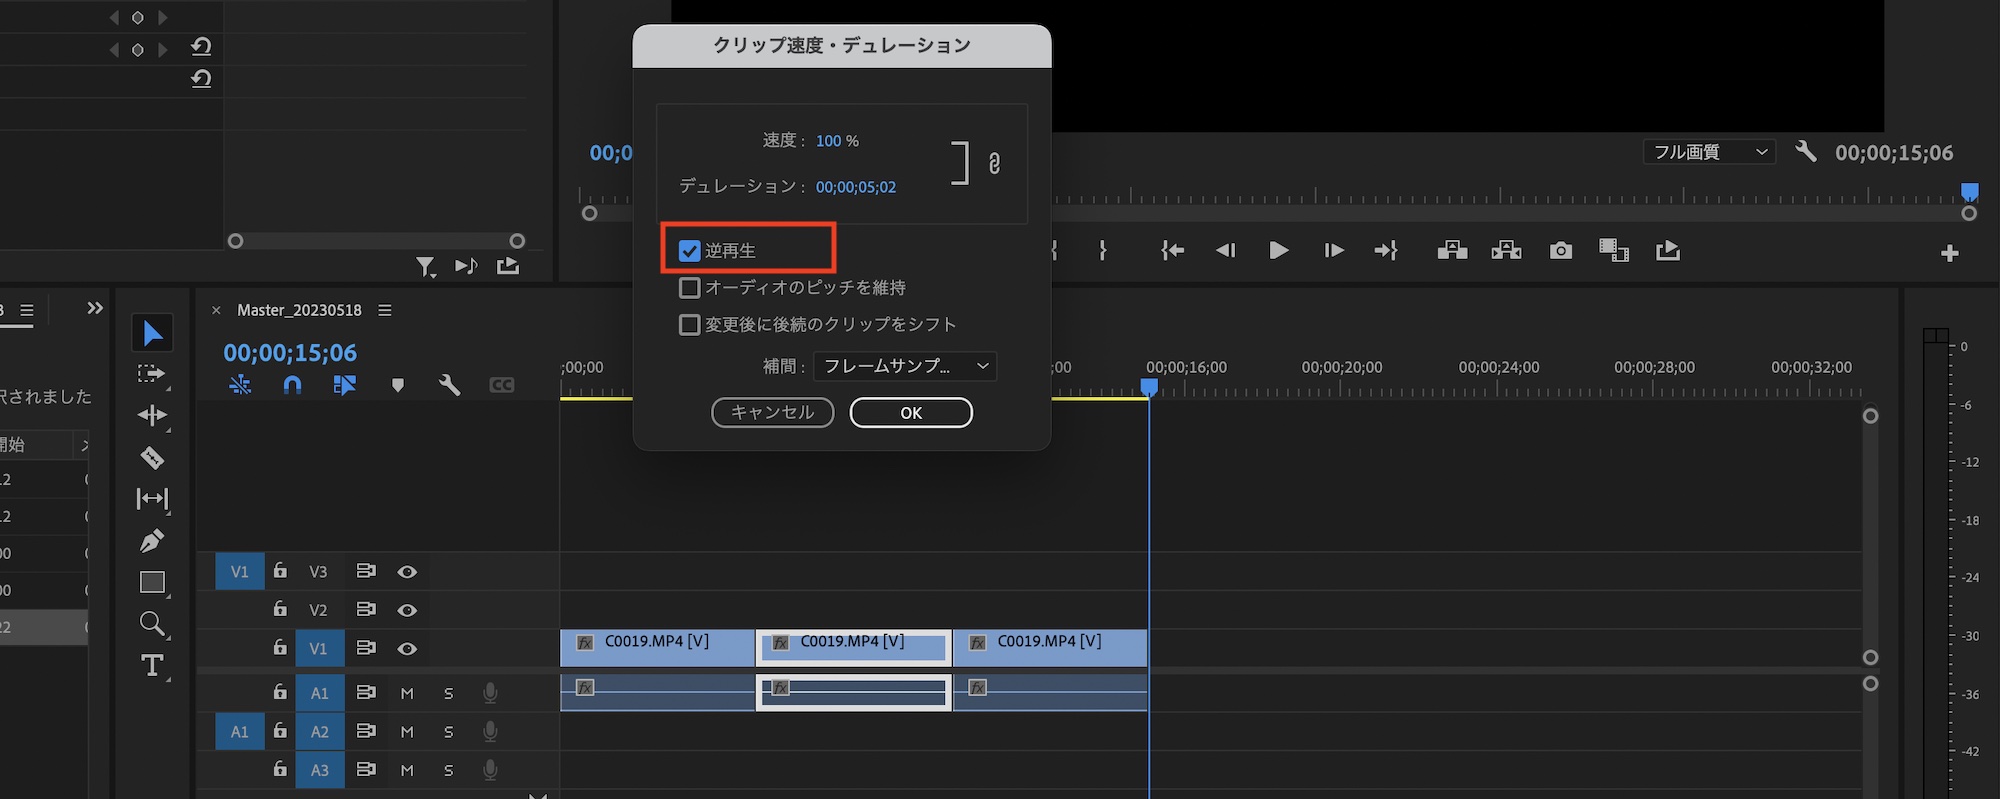Click the Program monitor blue playhead
Viewport: 2000px width, 799px height.
pyautogui.click(x=1969, y=192)
